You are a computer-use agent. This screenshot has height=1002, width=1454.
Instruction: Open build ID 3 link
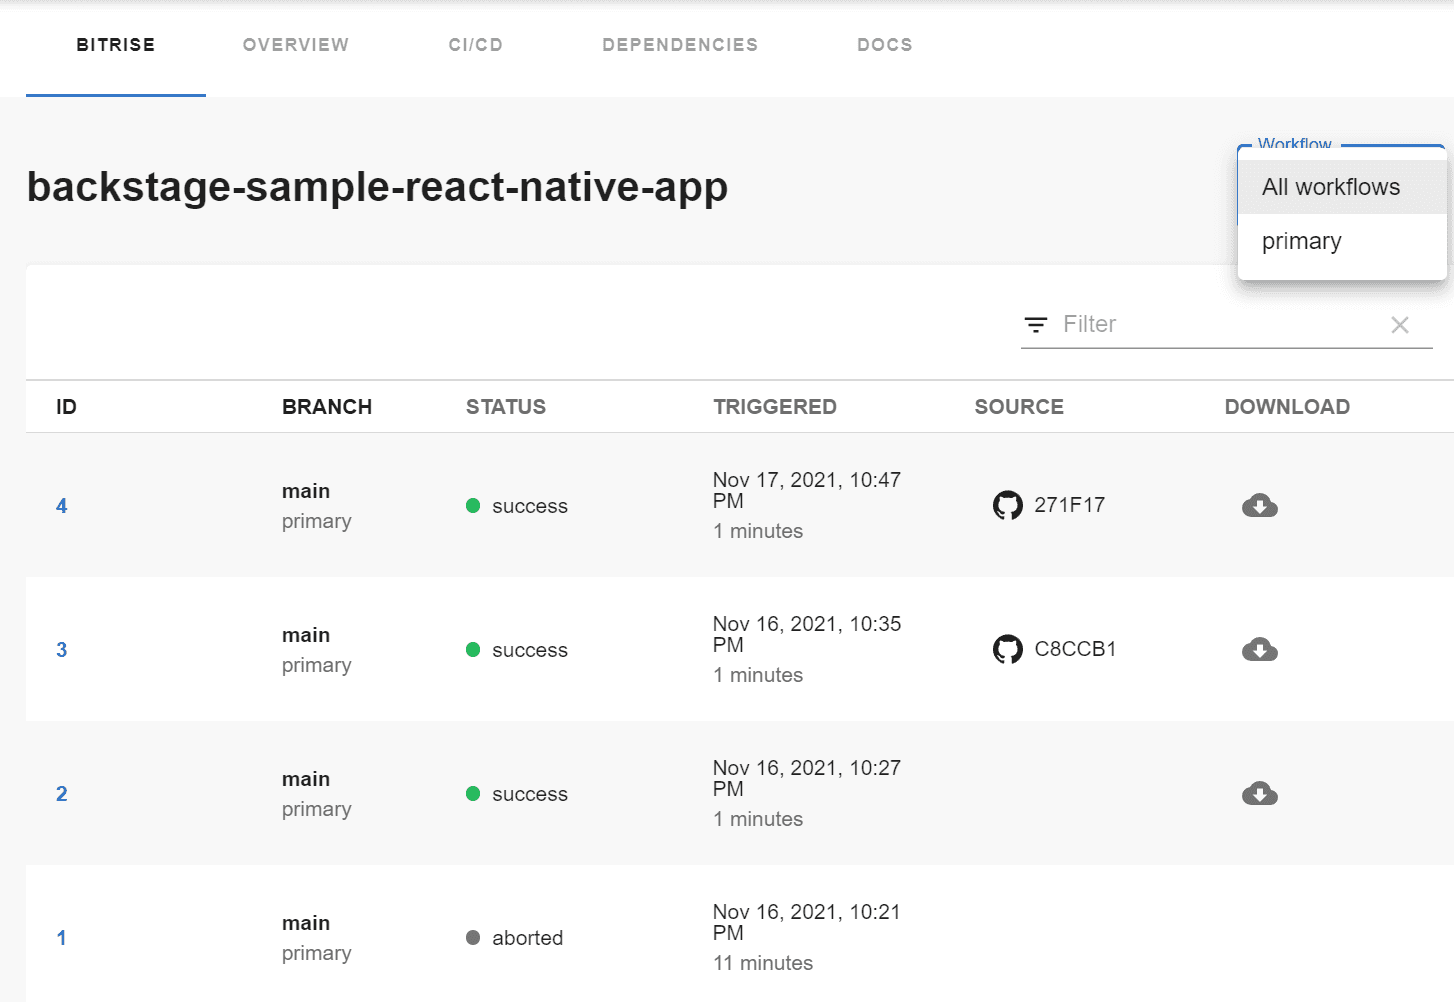(x=62, y=650)
